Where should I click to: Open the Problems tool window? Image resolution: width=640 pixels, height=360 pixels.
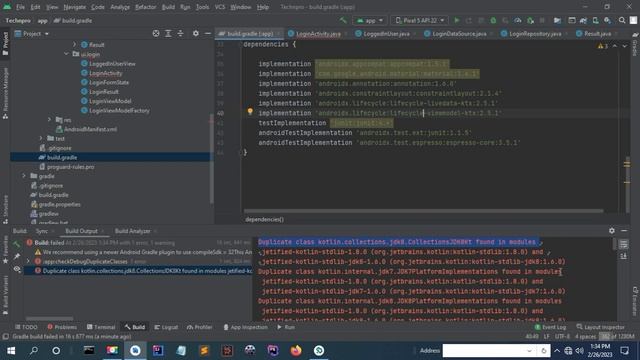coord(62,327)
